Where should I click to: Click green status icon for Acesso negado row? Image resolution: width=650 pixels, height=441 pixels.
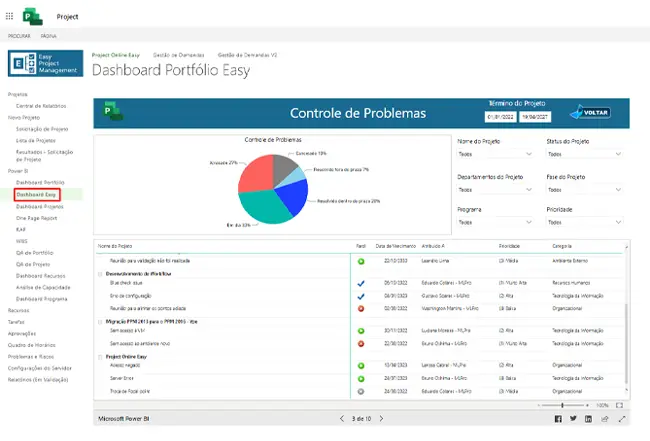click(361, 366)
